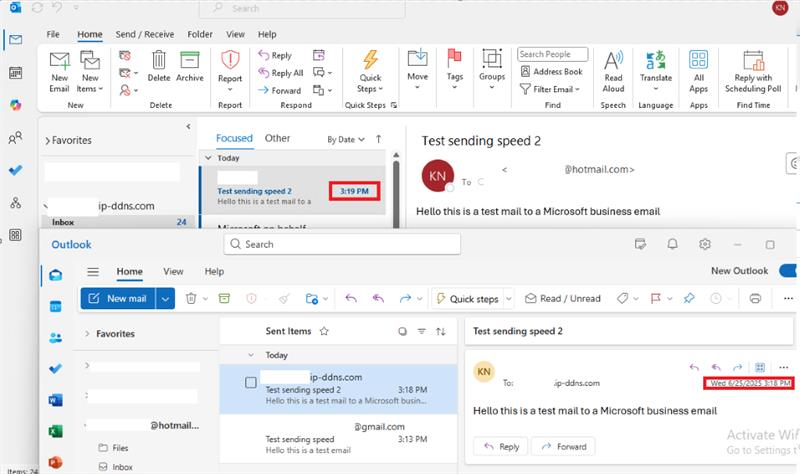Open the Filter Email dropdown
The image size is (800, 474).
(550, 89)
